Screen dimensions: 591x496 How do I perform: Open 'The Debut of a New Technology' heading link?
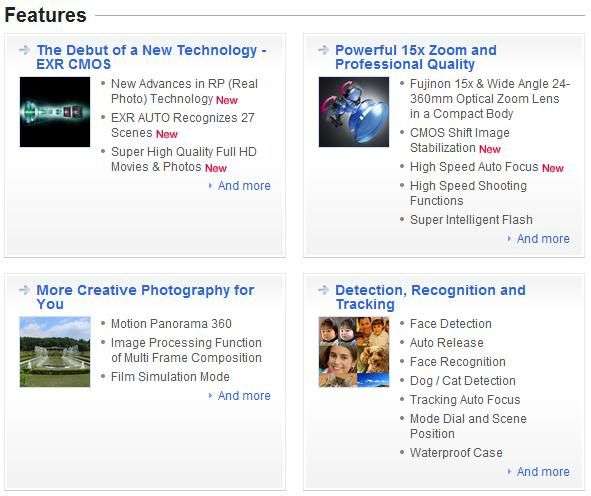coord(152,57)
